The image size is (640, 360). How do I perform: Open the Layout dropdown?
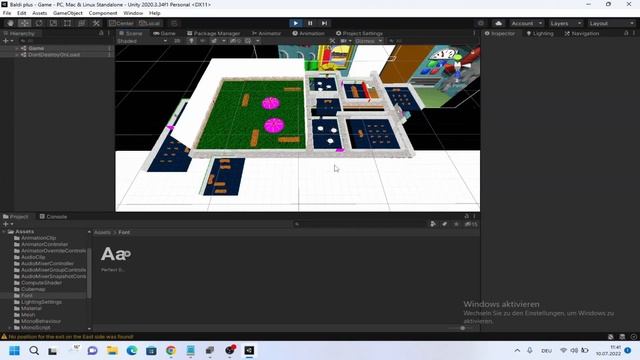tap(611, 23)
